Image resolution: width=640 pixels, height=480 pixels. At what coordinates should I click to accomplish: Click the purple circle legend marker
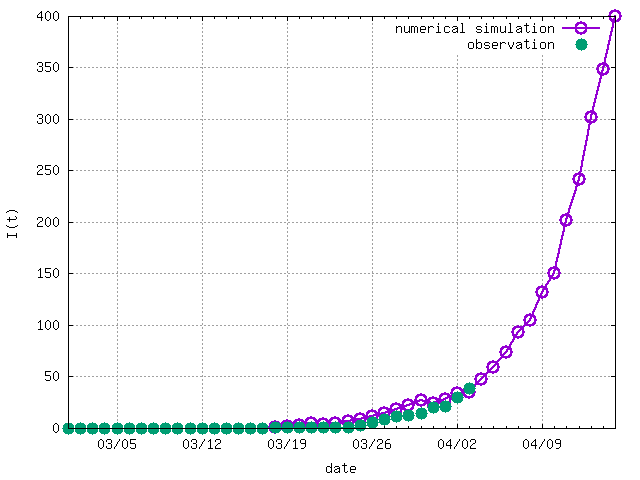coord(581,28)
